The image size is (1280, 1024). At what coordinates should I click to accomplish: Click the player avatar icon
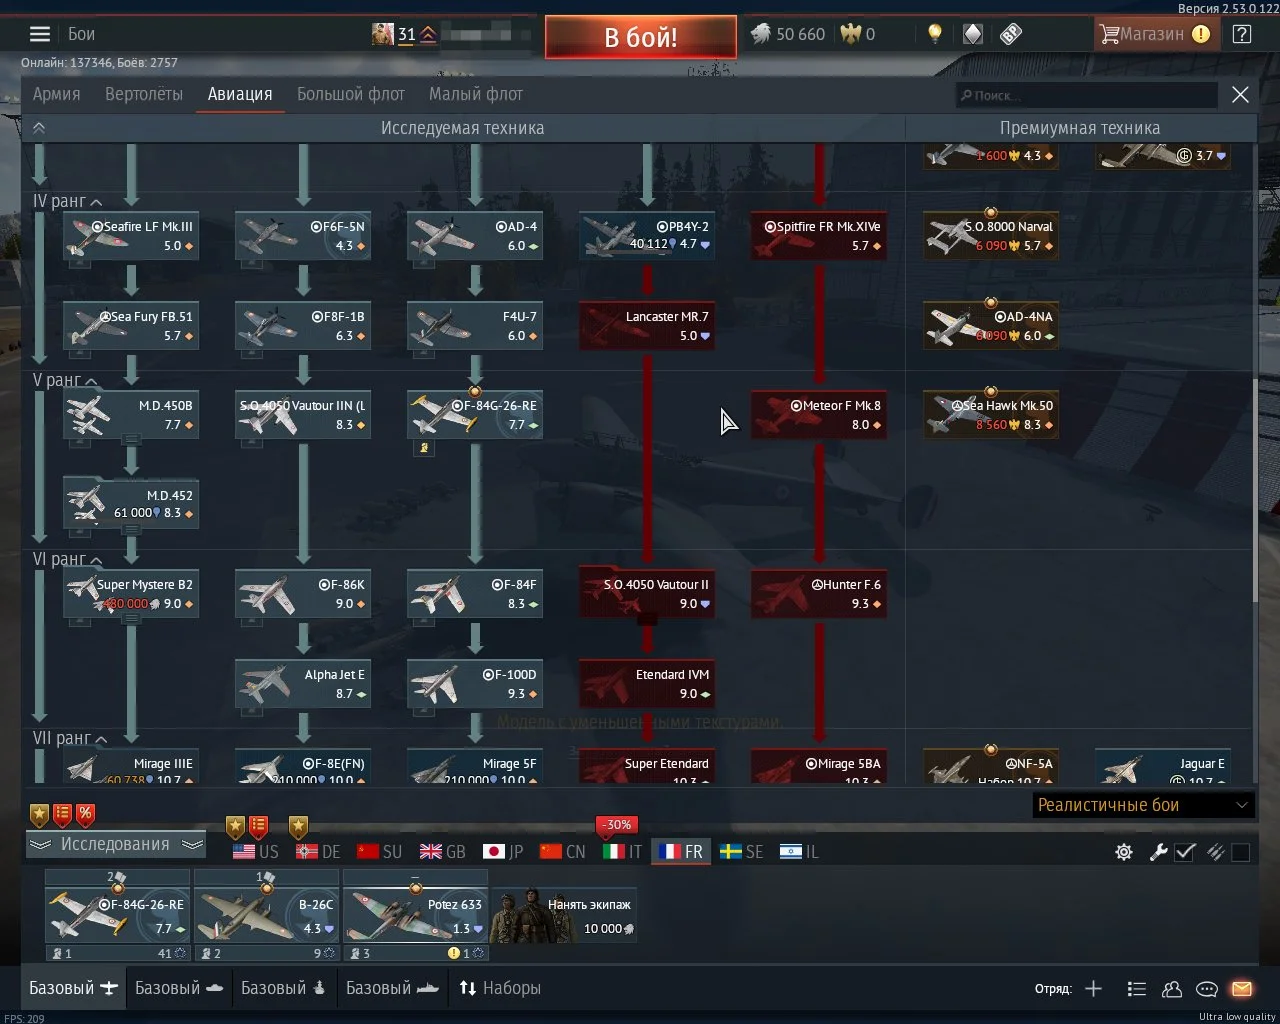coord(383,34)
